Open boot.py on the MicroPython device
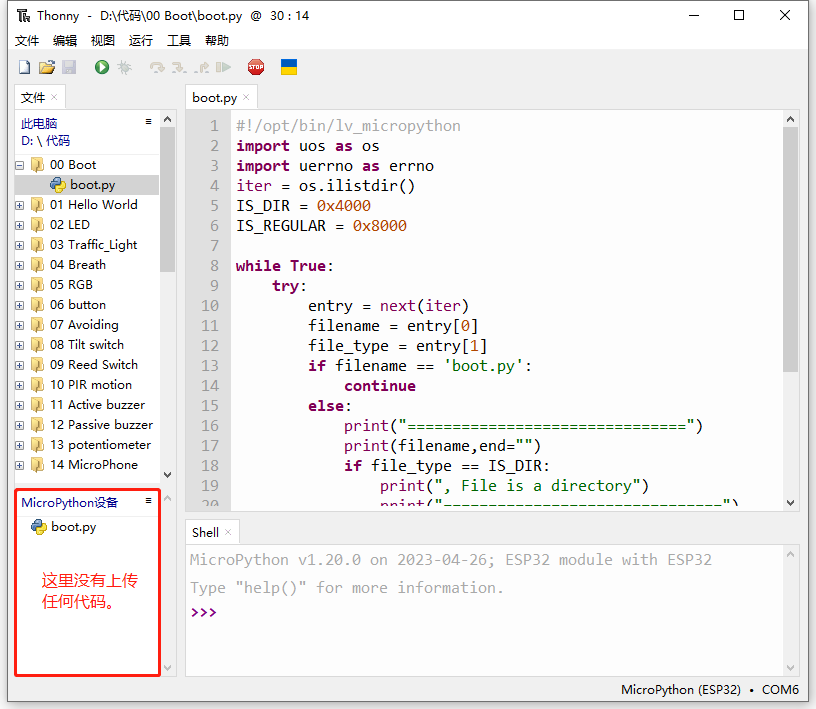The image size is (816, 709). point(73,527)
